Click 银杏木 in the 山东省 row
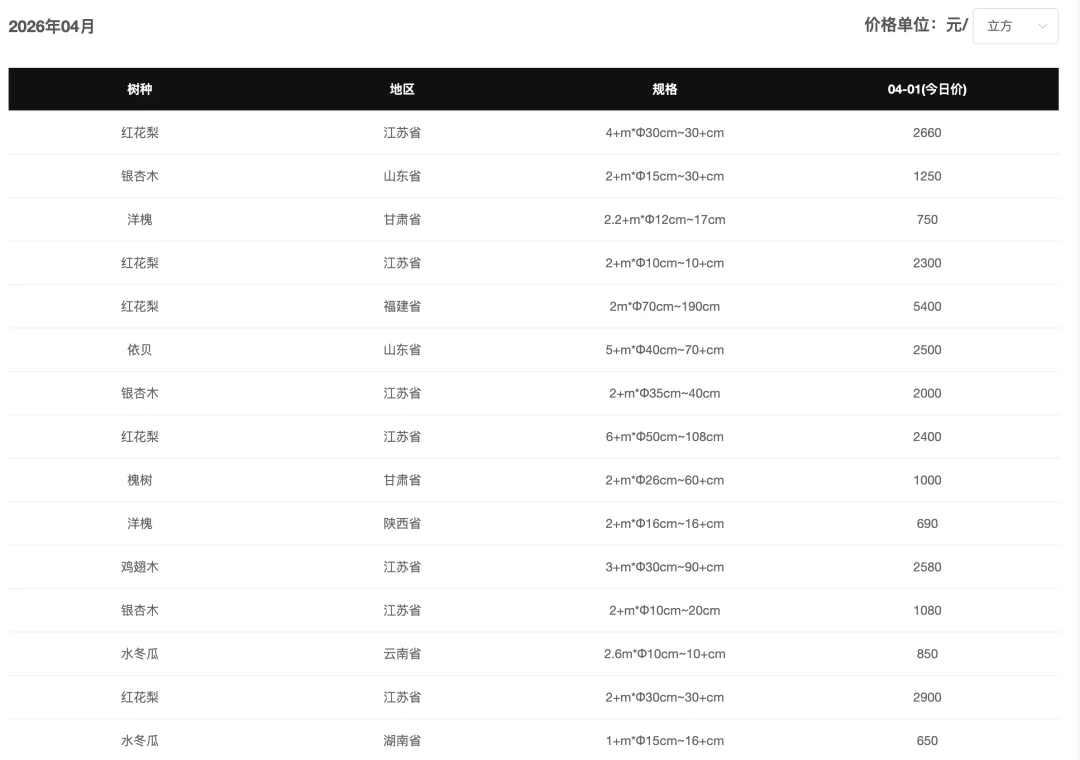The height and width of the screenshot is (760, 1080). tap(139, 176)
